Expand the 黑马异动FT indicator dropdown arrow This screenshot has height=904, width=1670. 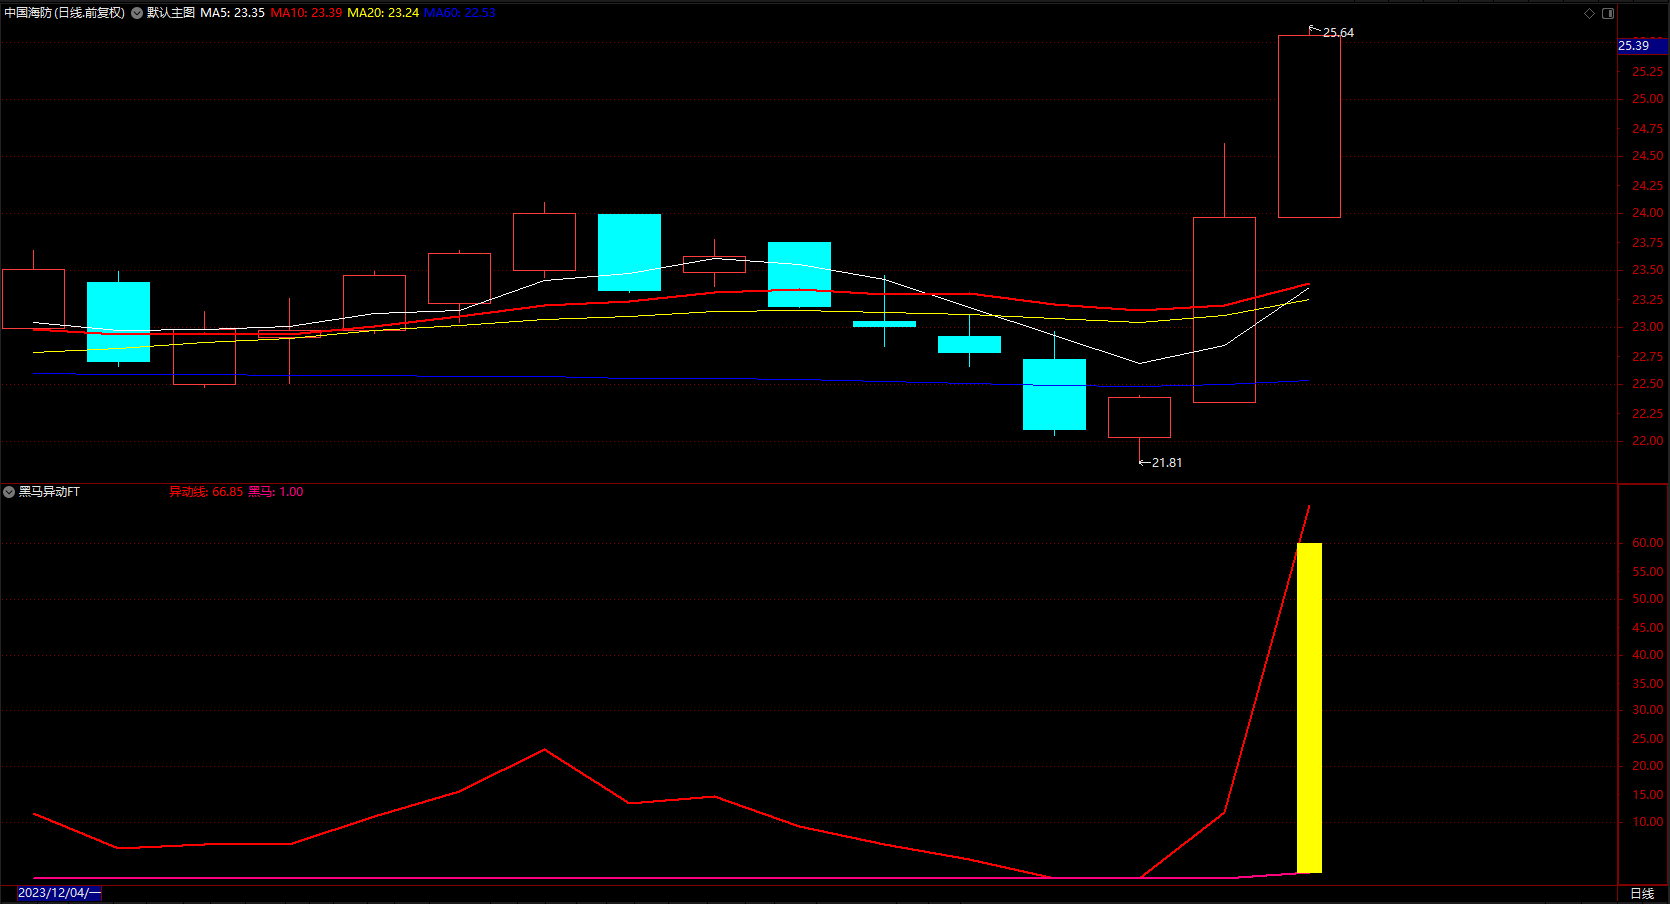(x=9, y=492)
